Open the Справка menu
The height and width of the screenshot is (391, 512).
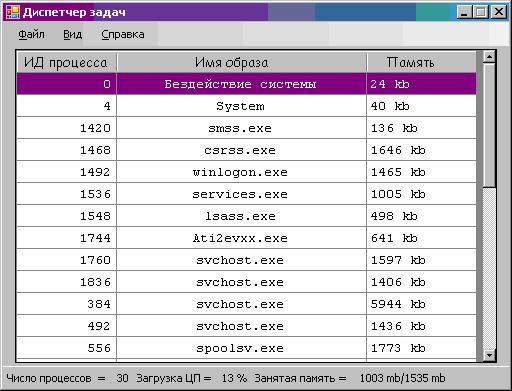pyautogui.click(x=123, y=34)
